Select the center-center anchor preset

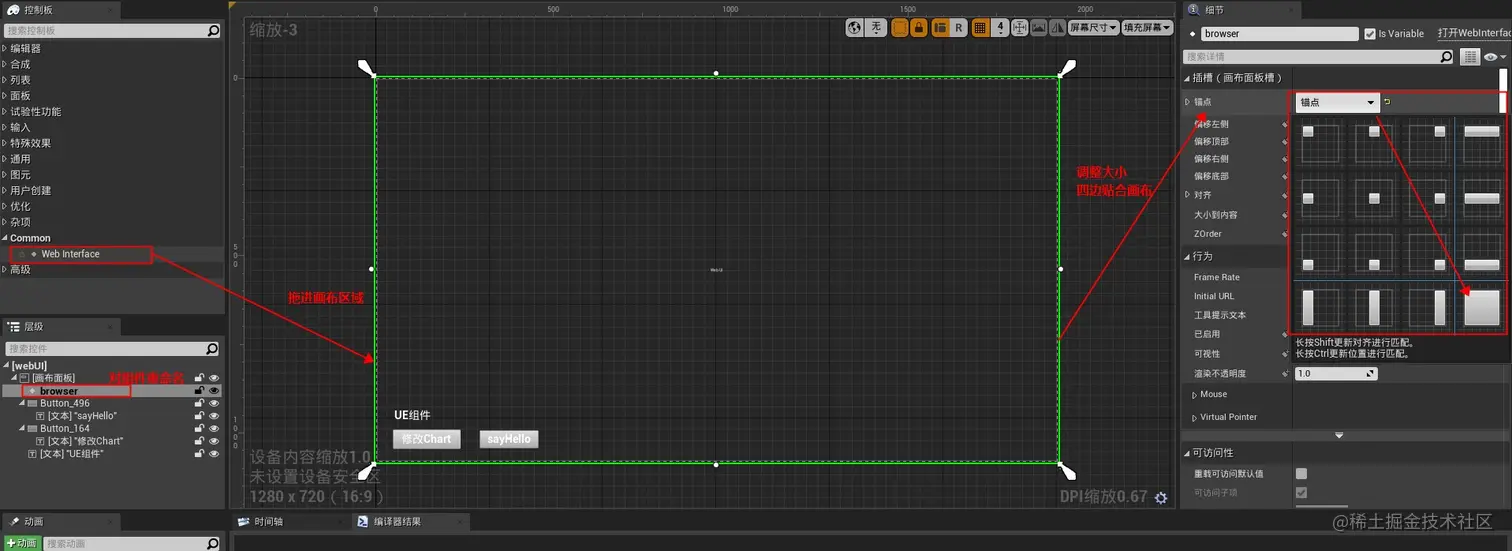point(1375,198)
